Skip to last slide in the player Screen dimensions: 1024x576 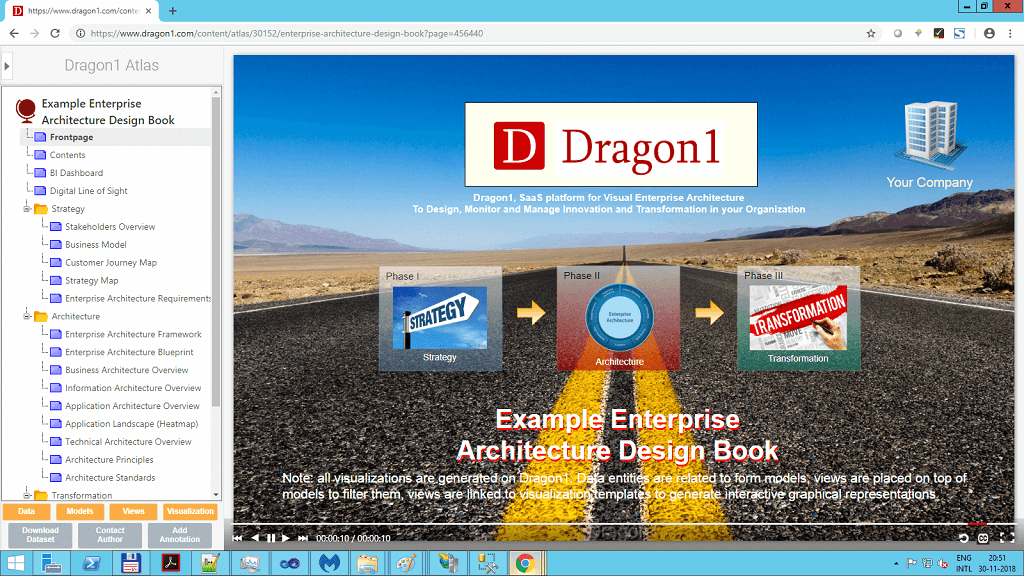(303, 538)
